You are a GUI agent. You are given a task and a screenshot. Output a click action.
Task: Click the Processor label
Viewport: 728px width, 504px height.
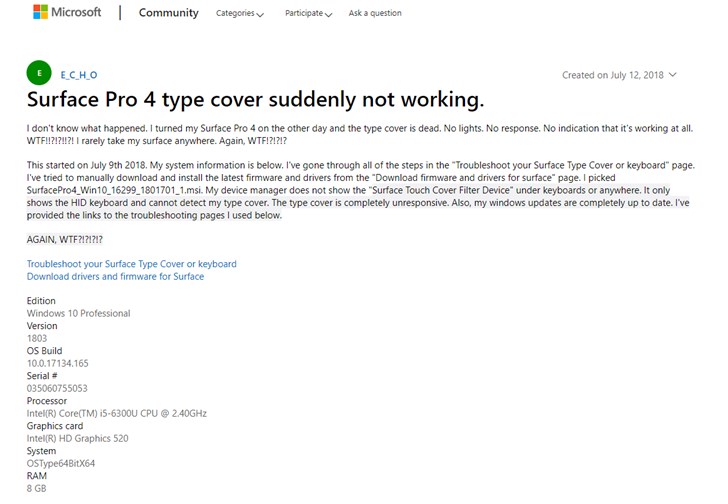pyautogui.click(x=47, y=401)
